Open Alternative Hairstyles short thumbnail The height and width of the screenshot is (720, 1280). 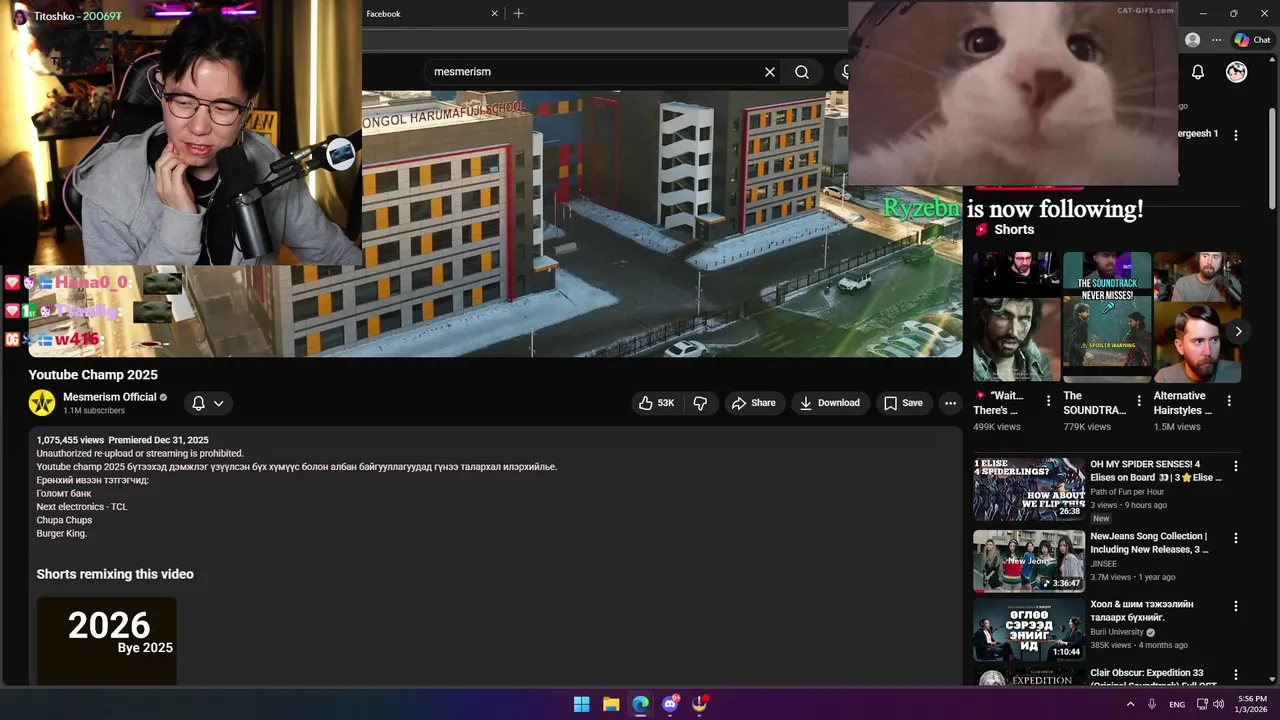1197,316
